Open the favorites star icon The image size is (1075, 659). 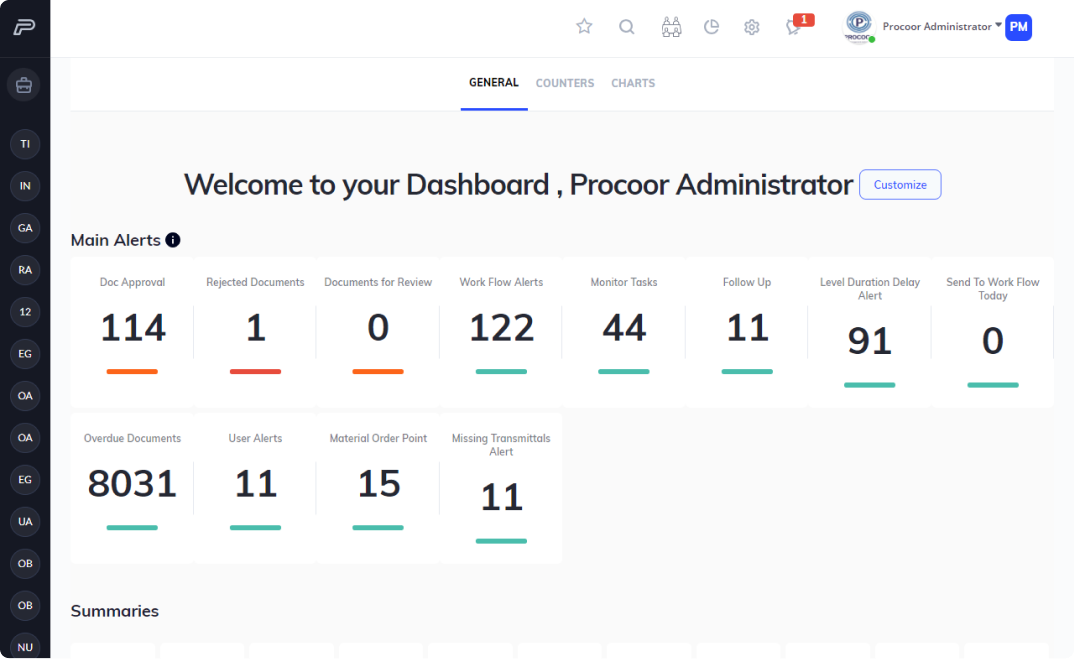tap(584, 27)
